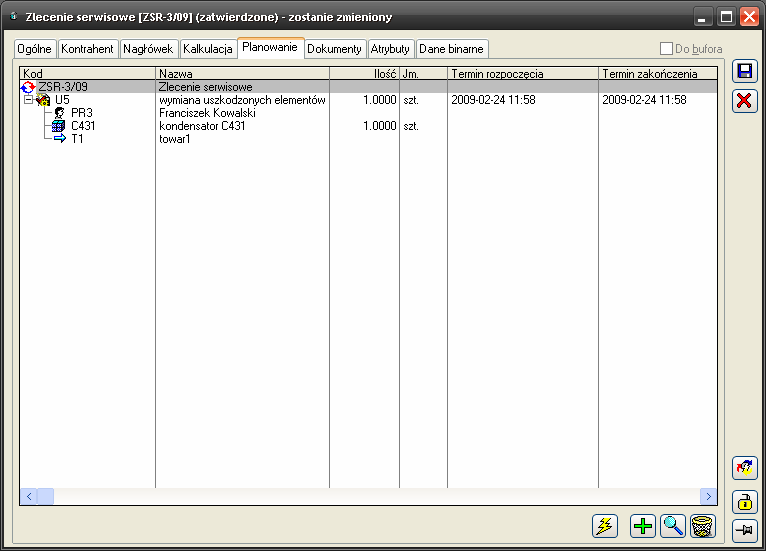Click the text 'Zlecenie serwisowe' in the Nazwa column

click(x=205, y=87)
